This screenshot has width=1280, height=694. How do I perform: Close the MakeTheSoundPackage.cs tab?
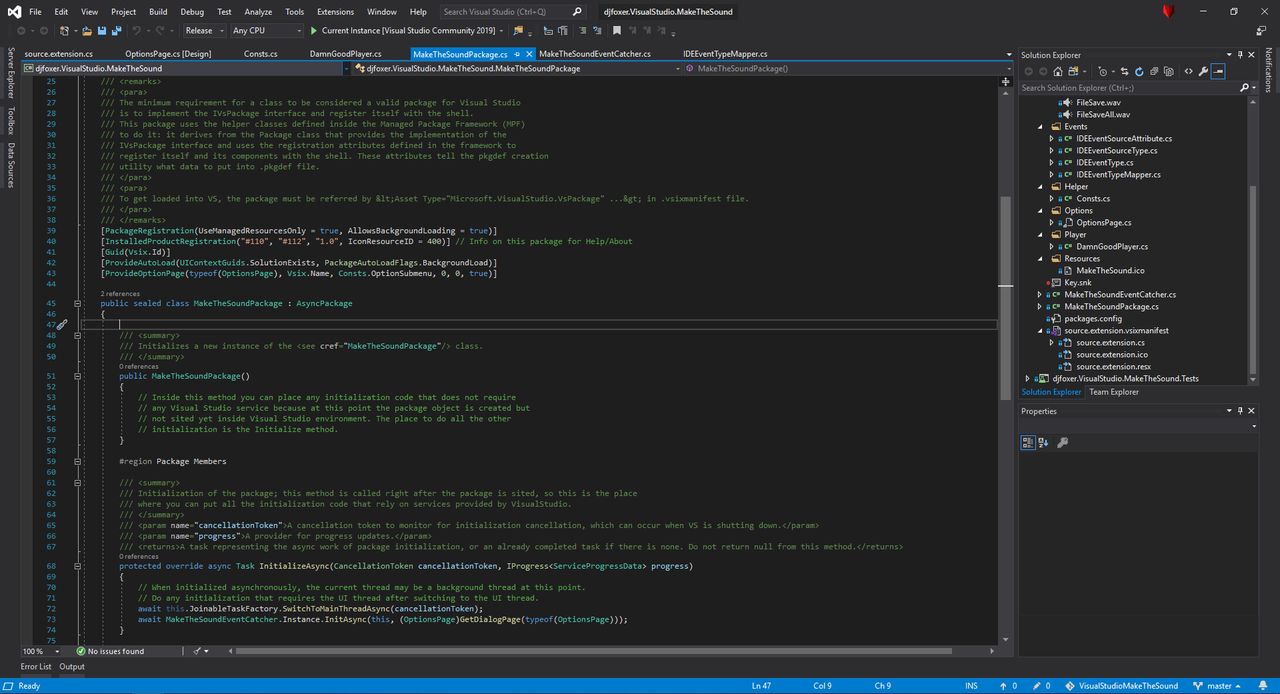click(x=527, y=54)
